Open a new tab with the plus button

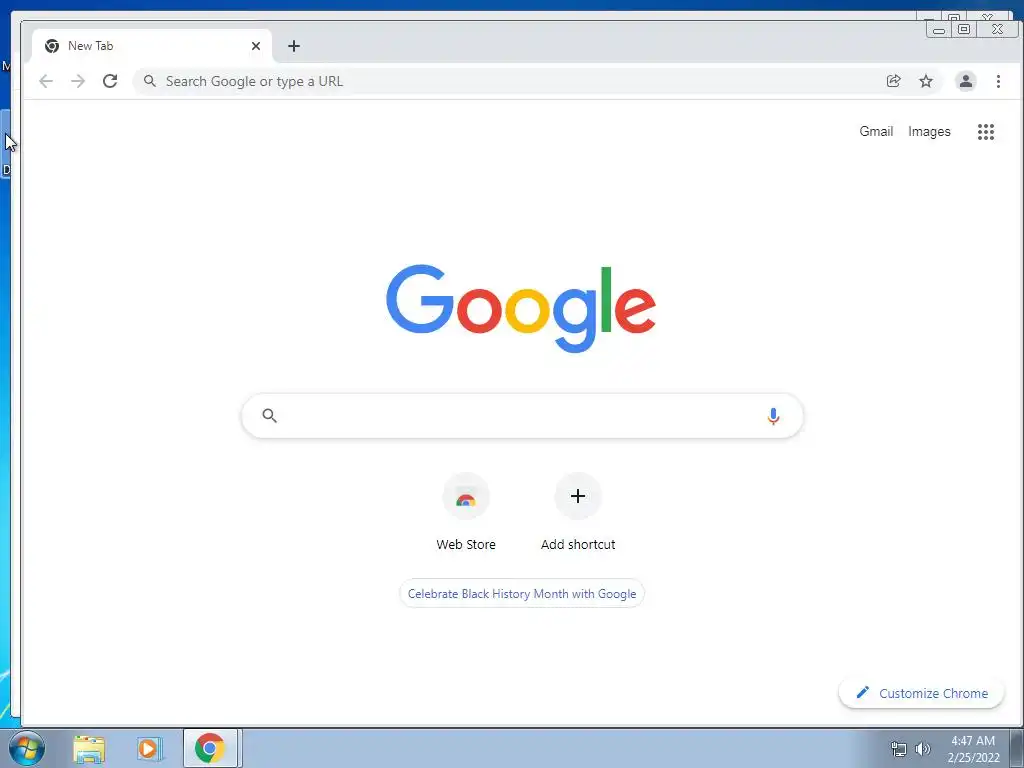[x=294, y=46]
